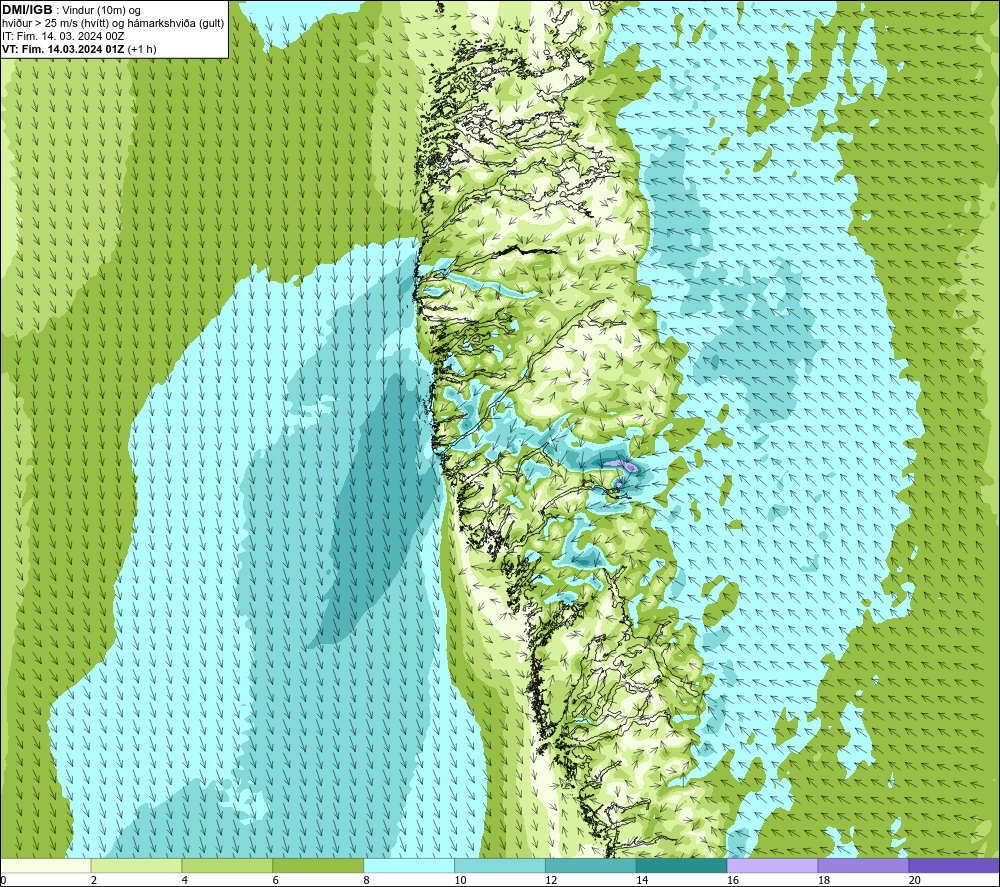Click the legend scale label '10'
1000x887 pixels.
coord(460,880)
